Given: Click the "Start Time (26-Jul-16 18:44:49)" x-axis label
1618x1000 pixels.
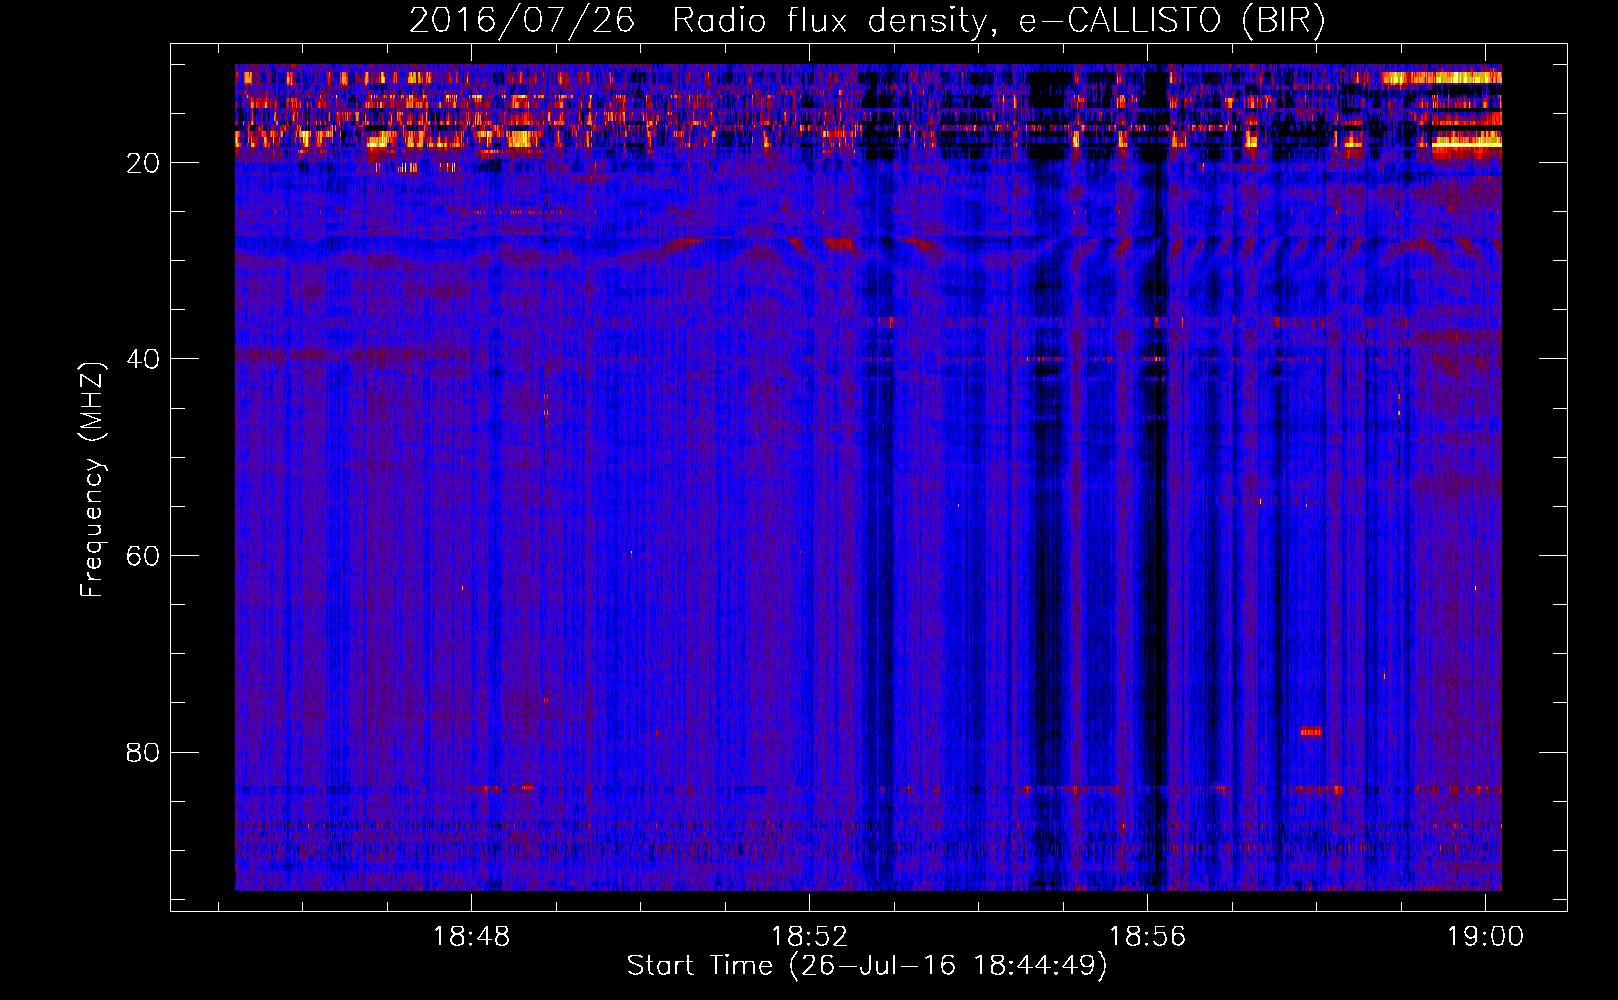Looking at the screenshot, I should coord(867,966).
